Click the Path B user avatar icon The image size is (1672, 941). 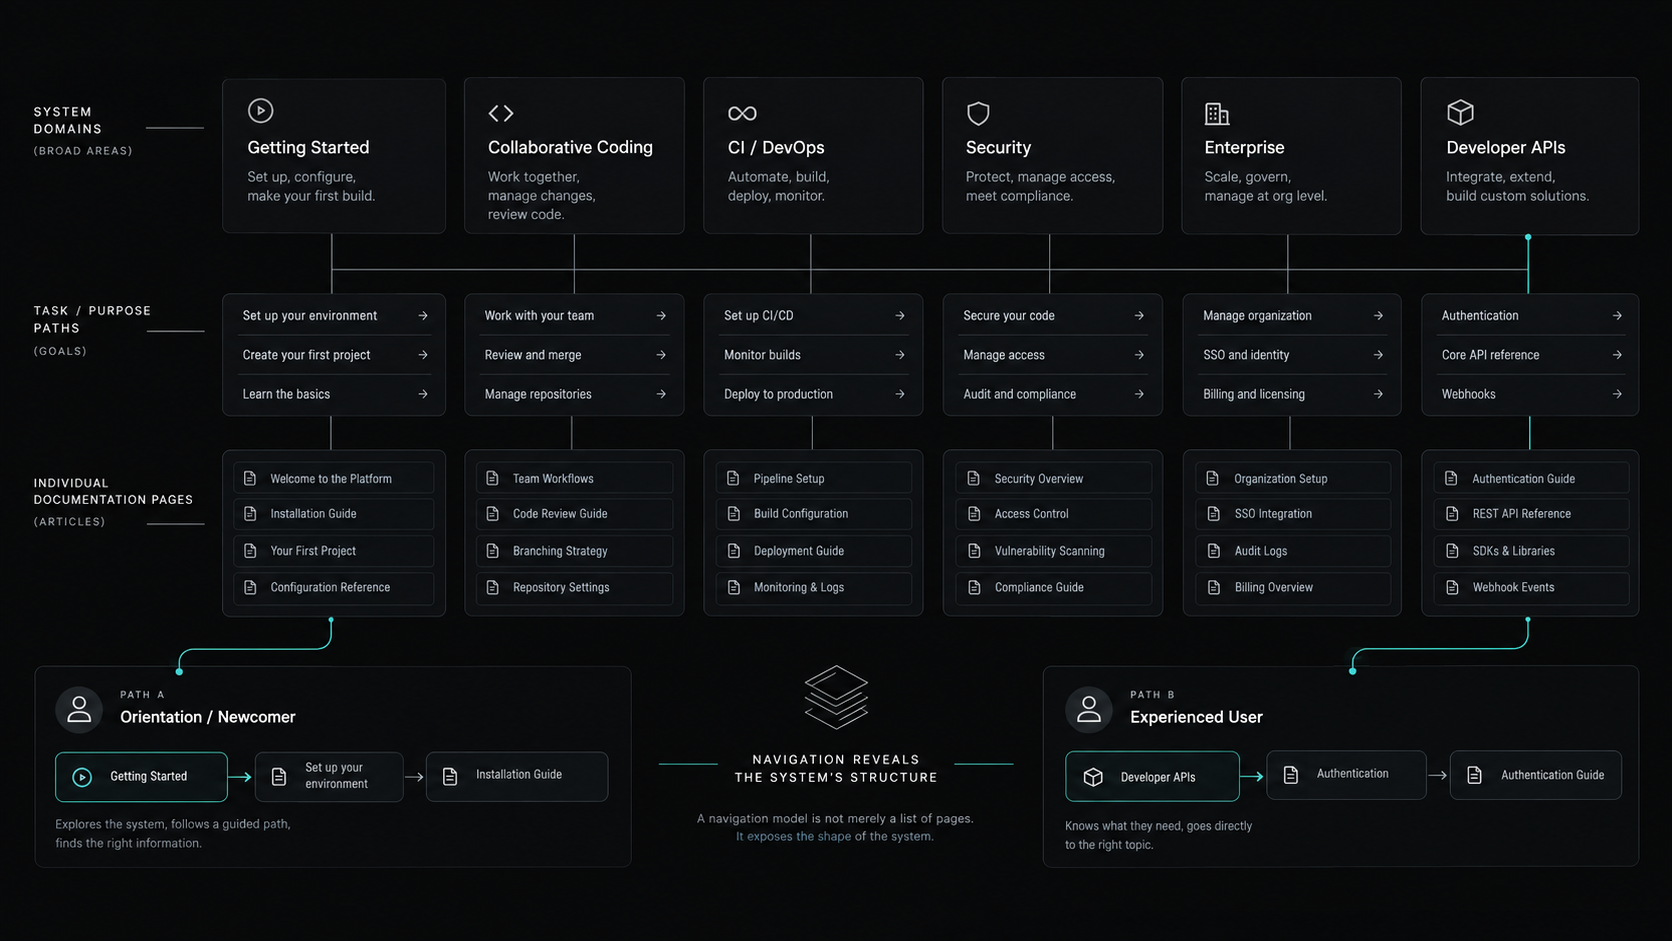click(x=1089, y=710)
